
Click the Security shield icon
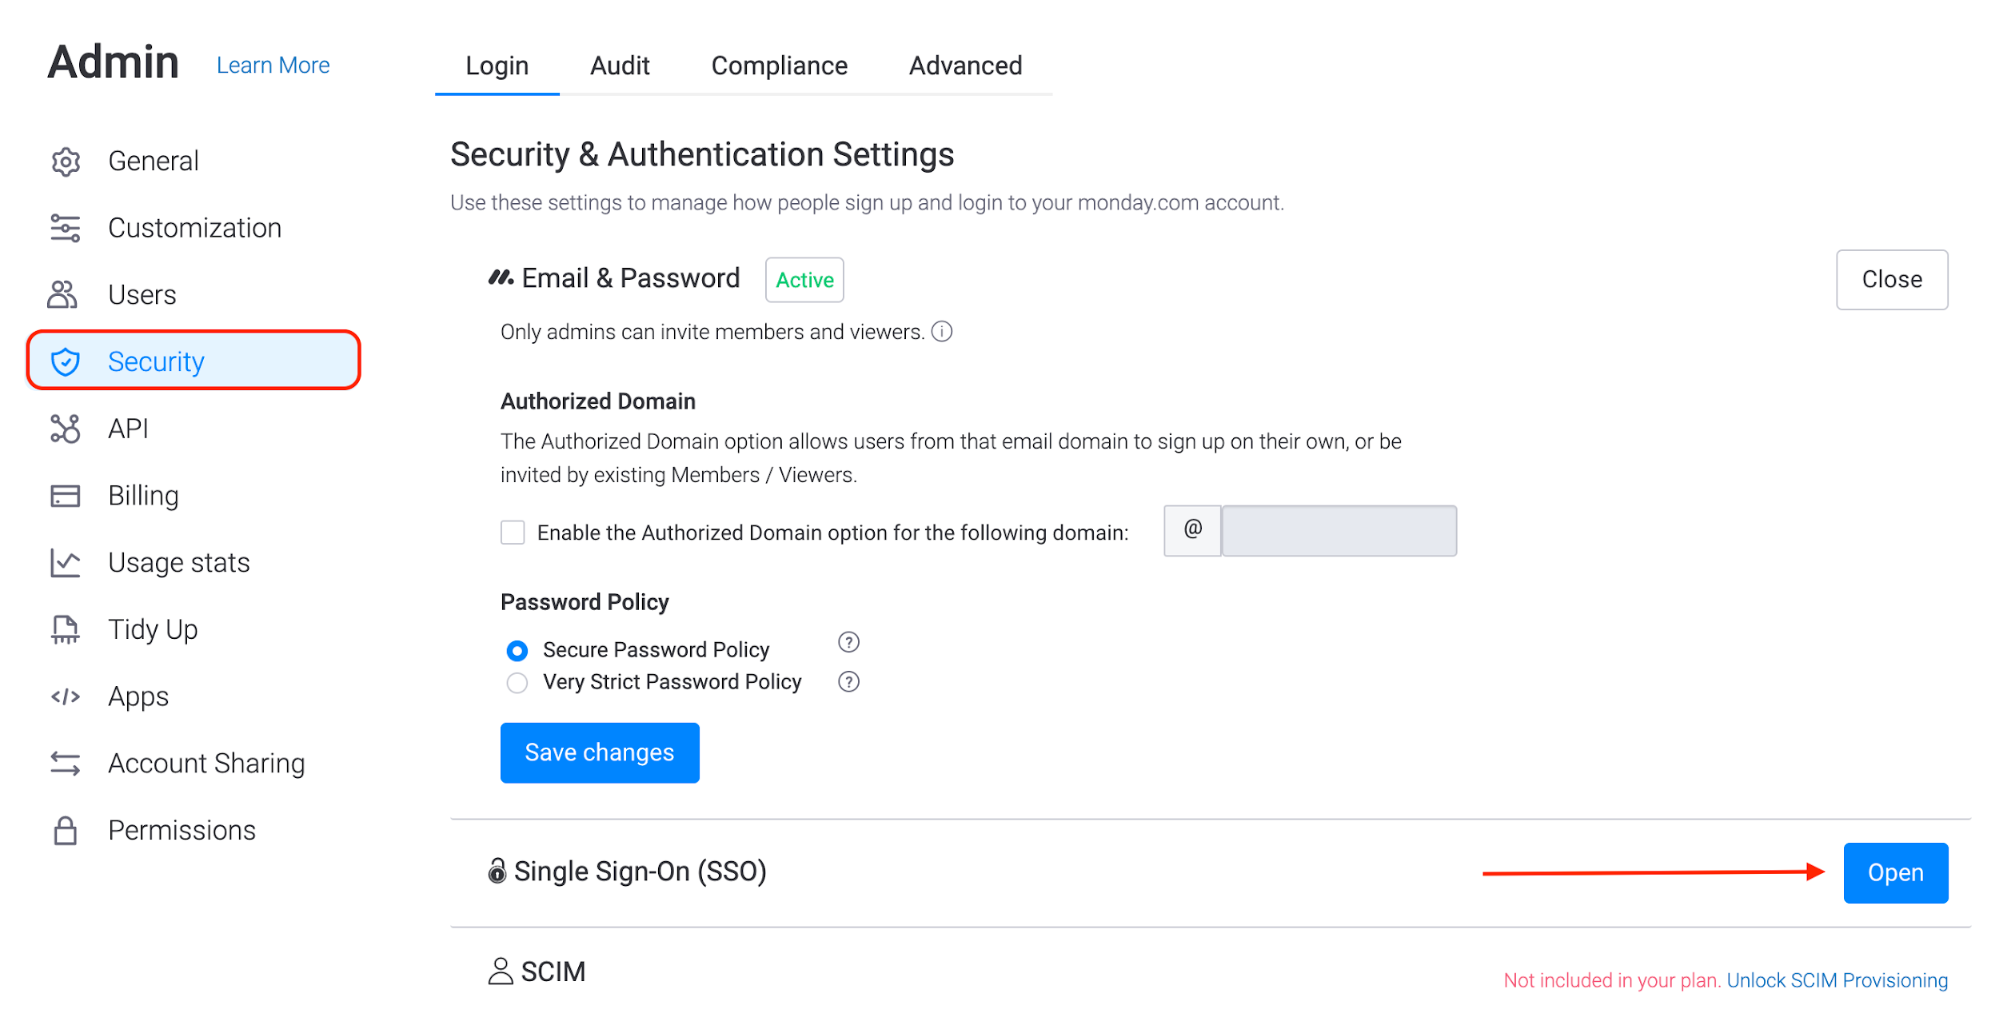click(x=66, y=362)
